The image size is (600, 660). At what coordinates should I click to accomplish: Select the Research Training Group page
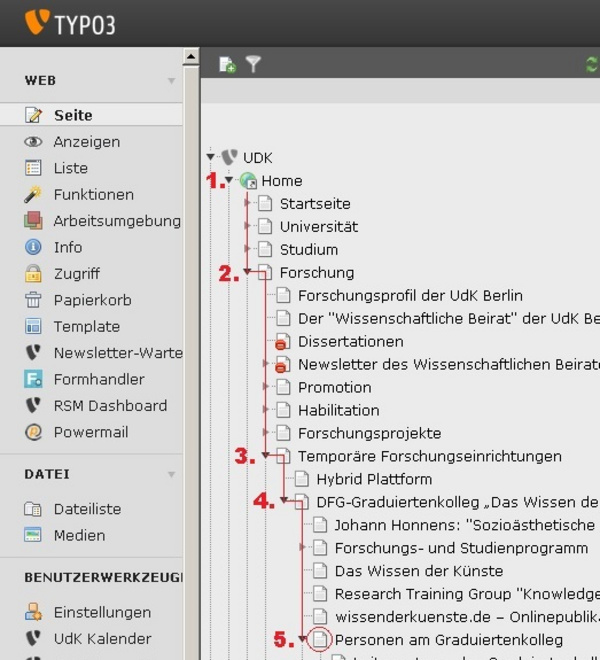coord(467,593)
